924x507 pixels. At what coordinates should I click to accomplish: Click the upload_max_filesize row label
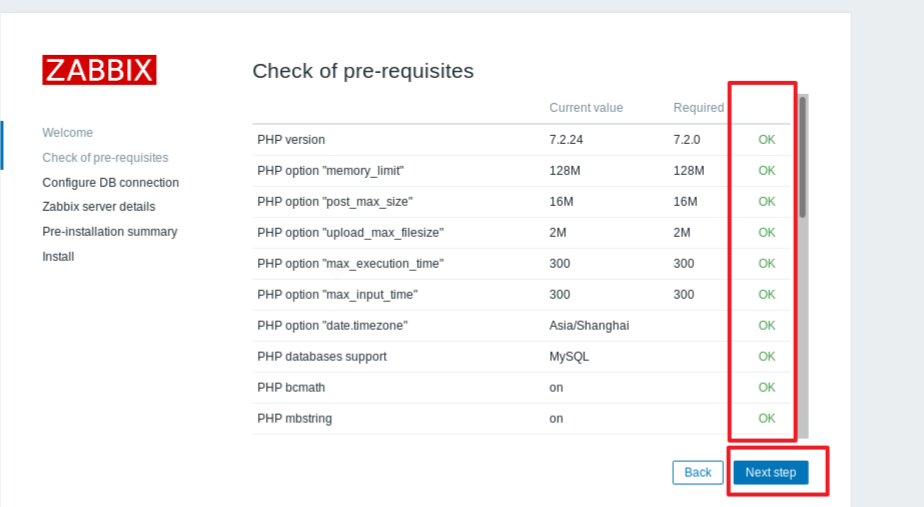point(350,233)
